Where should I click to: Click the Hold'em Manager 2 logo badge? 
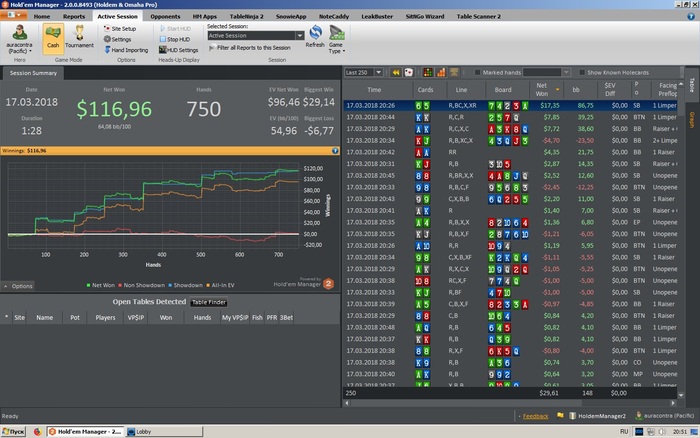(328, 284)
